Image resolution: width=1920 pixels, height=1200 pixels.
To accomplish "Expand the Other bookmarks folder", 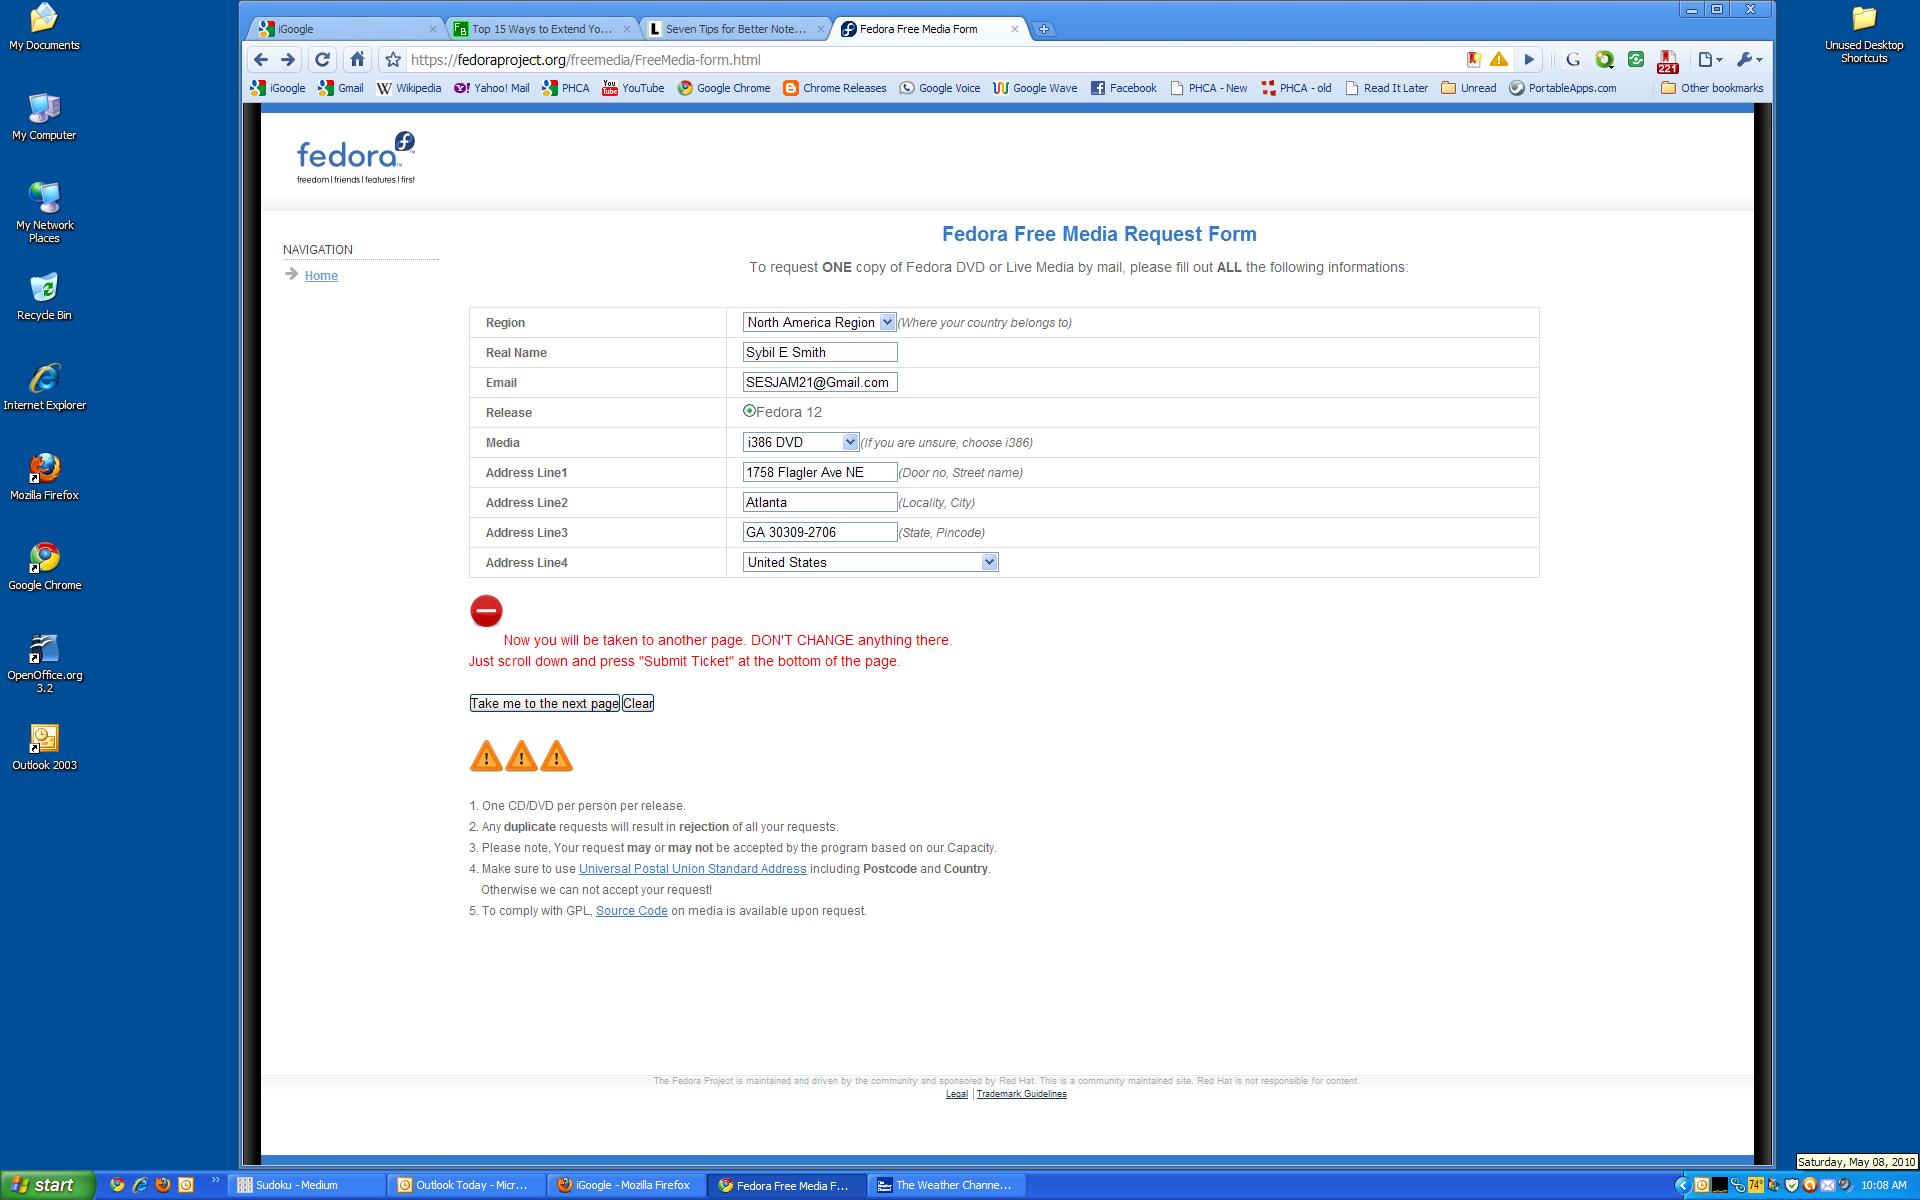I will pos(1712,88).
